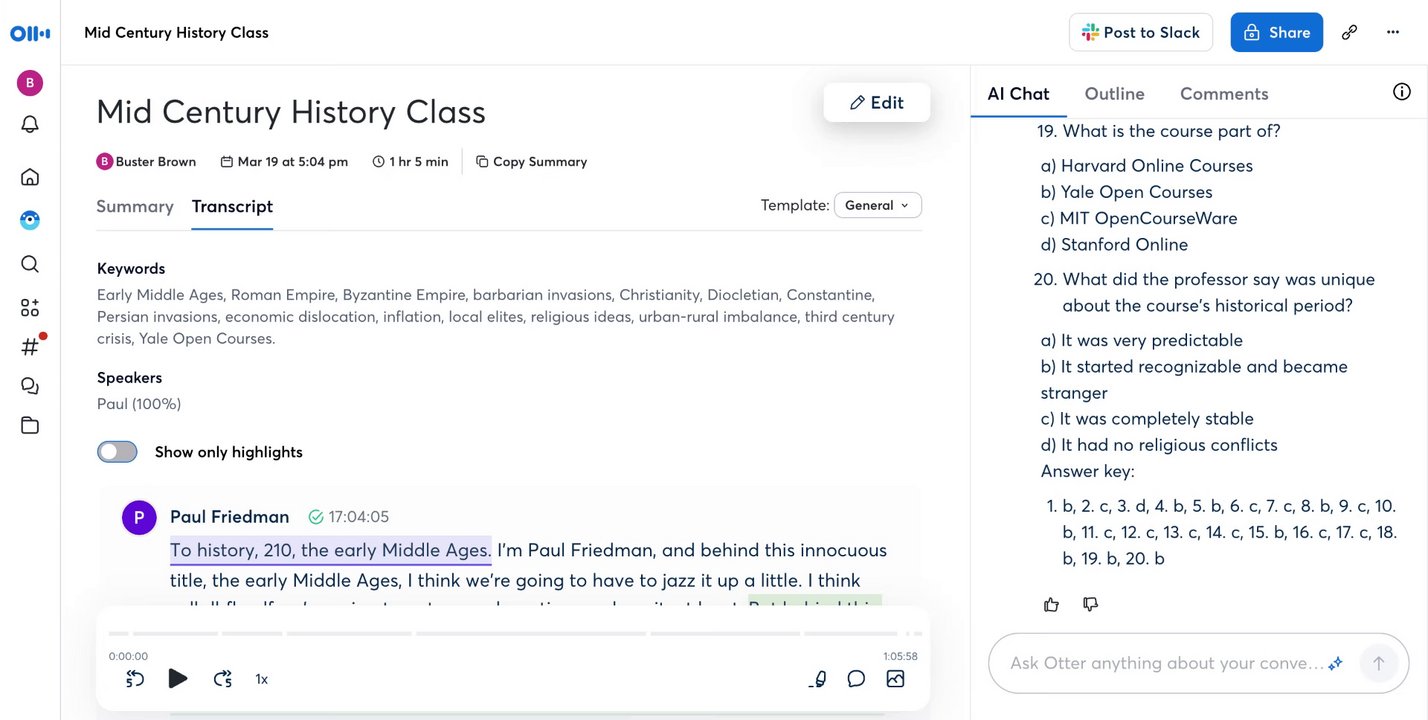Open the Template General dropdown
Viewport: 1428px width, 720px height.
coord(877,205)
